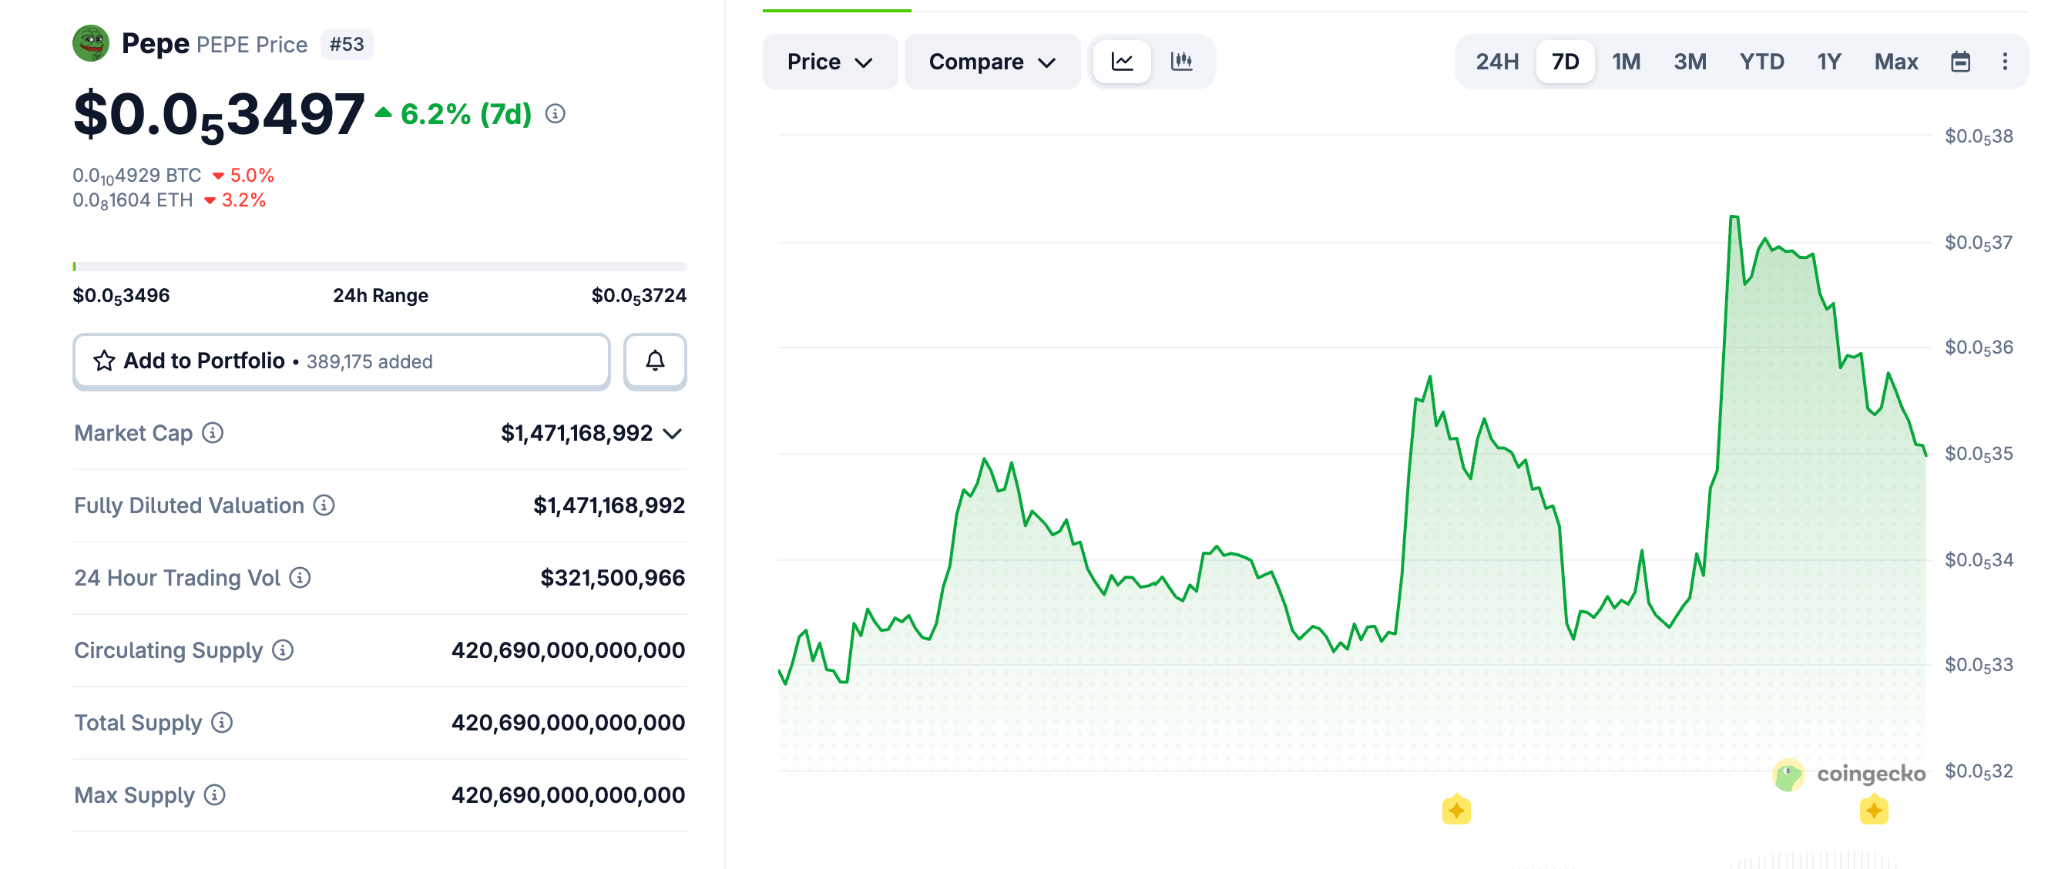Screen dimensions: 2048x869
Task: Open the Compare dropdown
Action: (991, 62)
